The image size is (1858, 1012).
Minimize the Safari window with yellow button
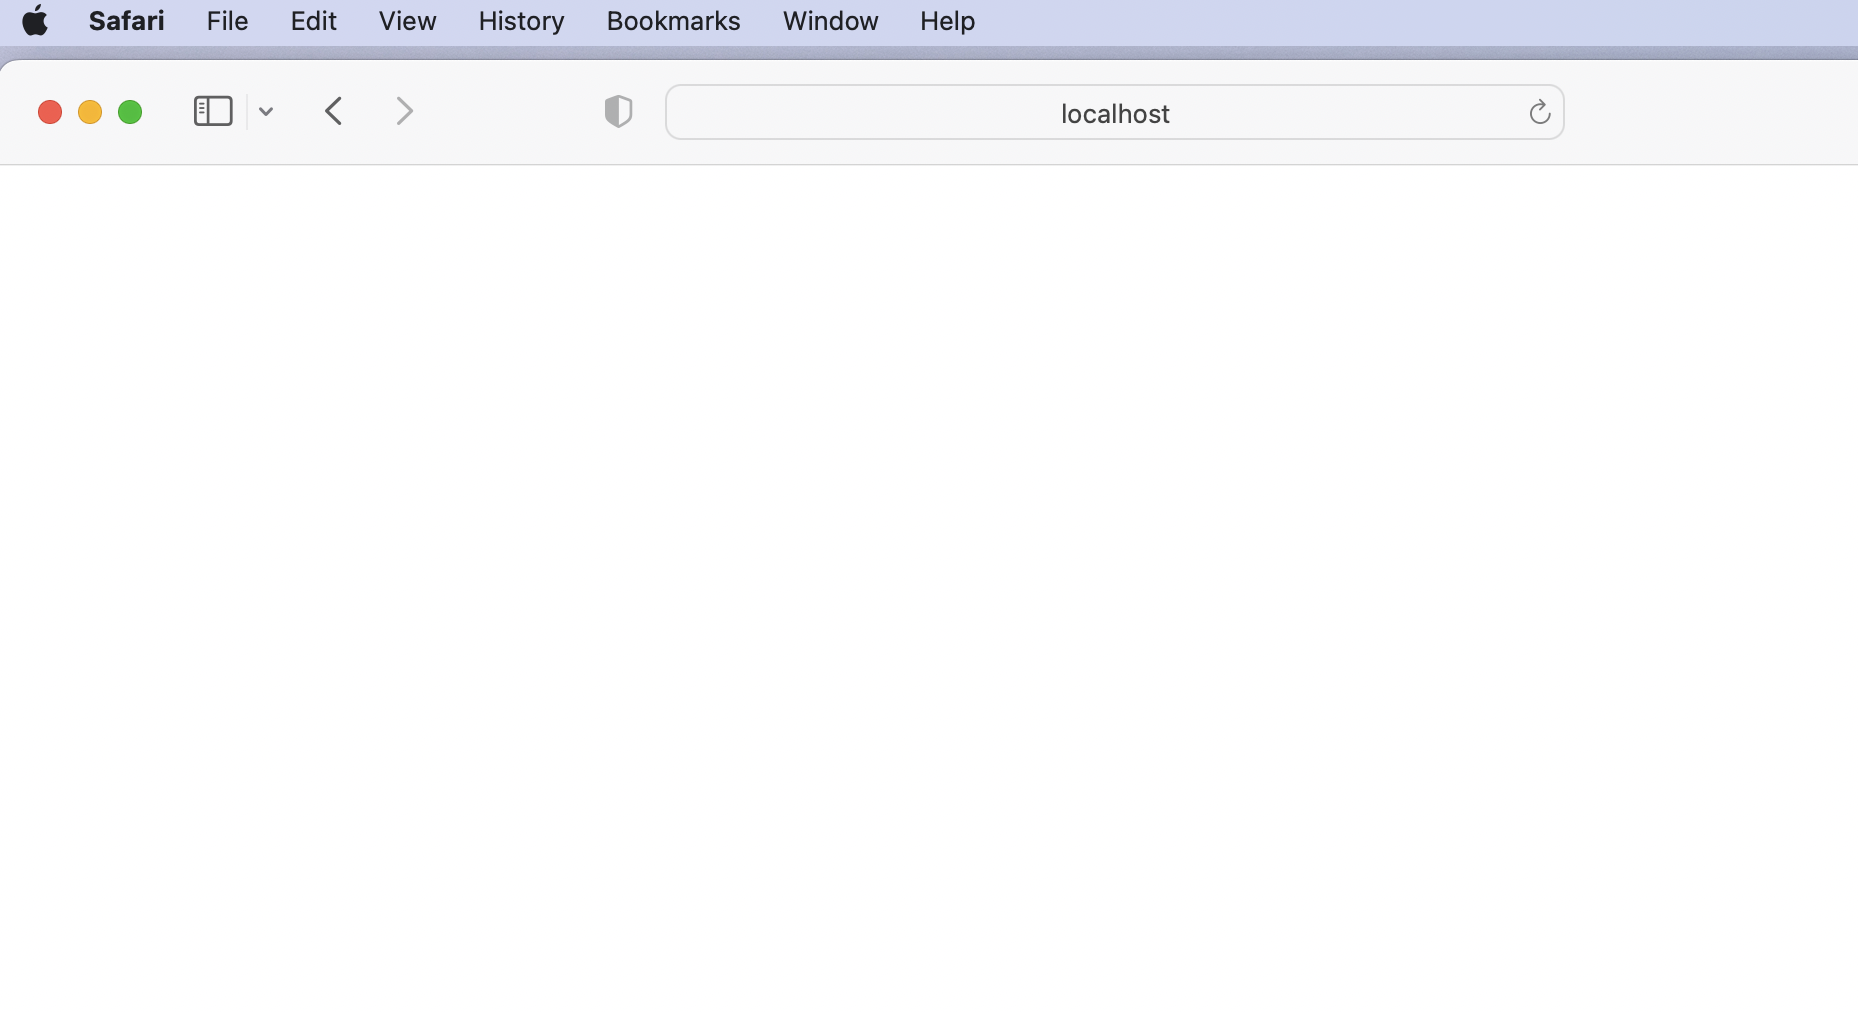coord(90,112)
